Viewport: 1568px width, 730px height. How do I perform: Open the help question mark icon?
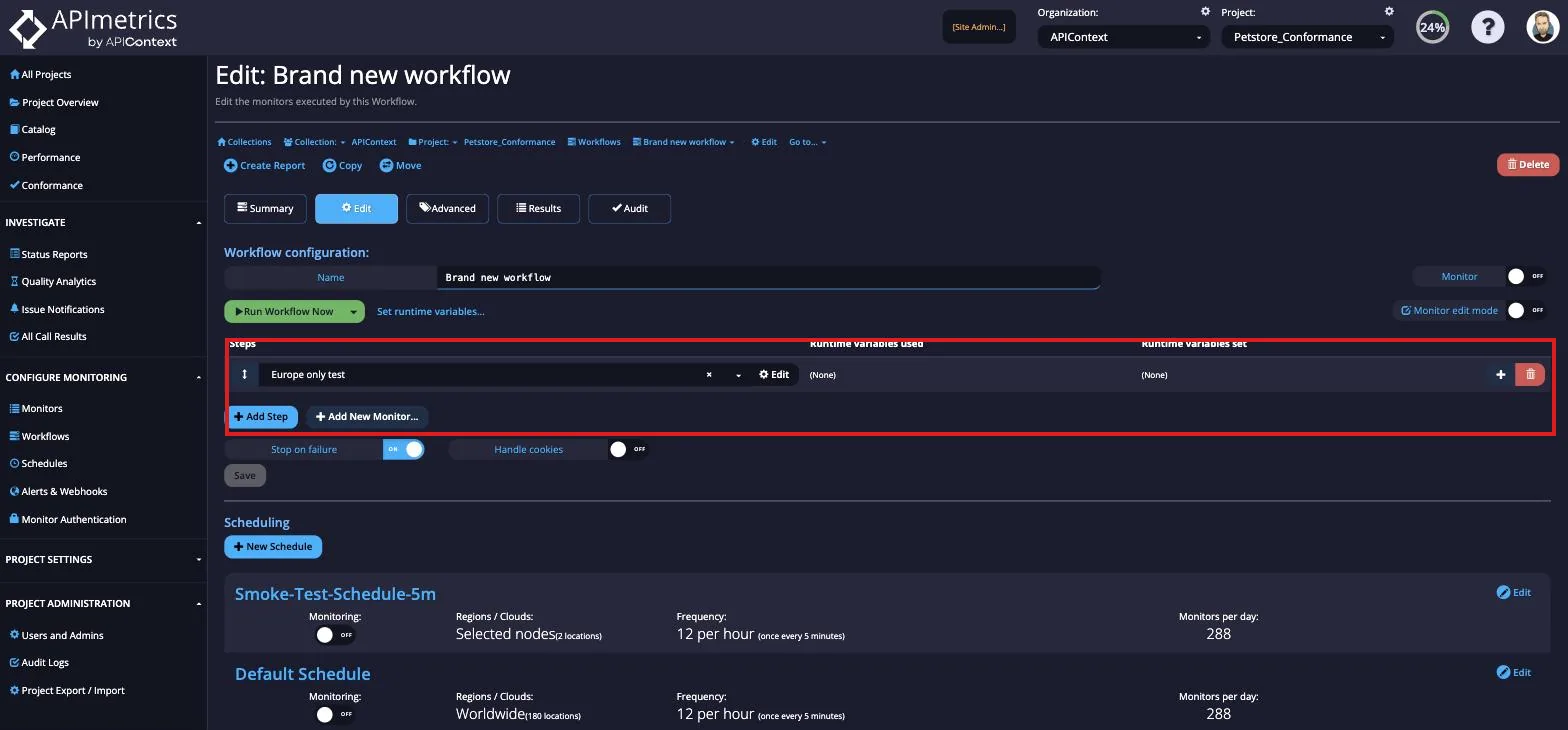[x=1487, y=27]
